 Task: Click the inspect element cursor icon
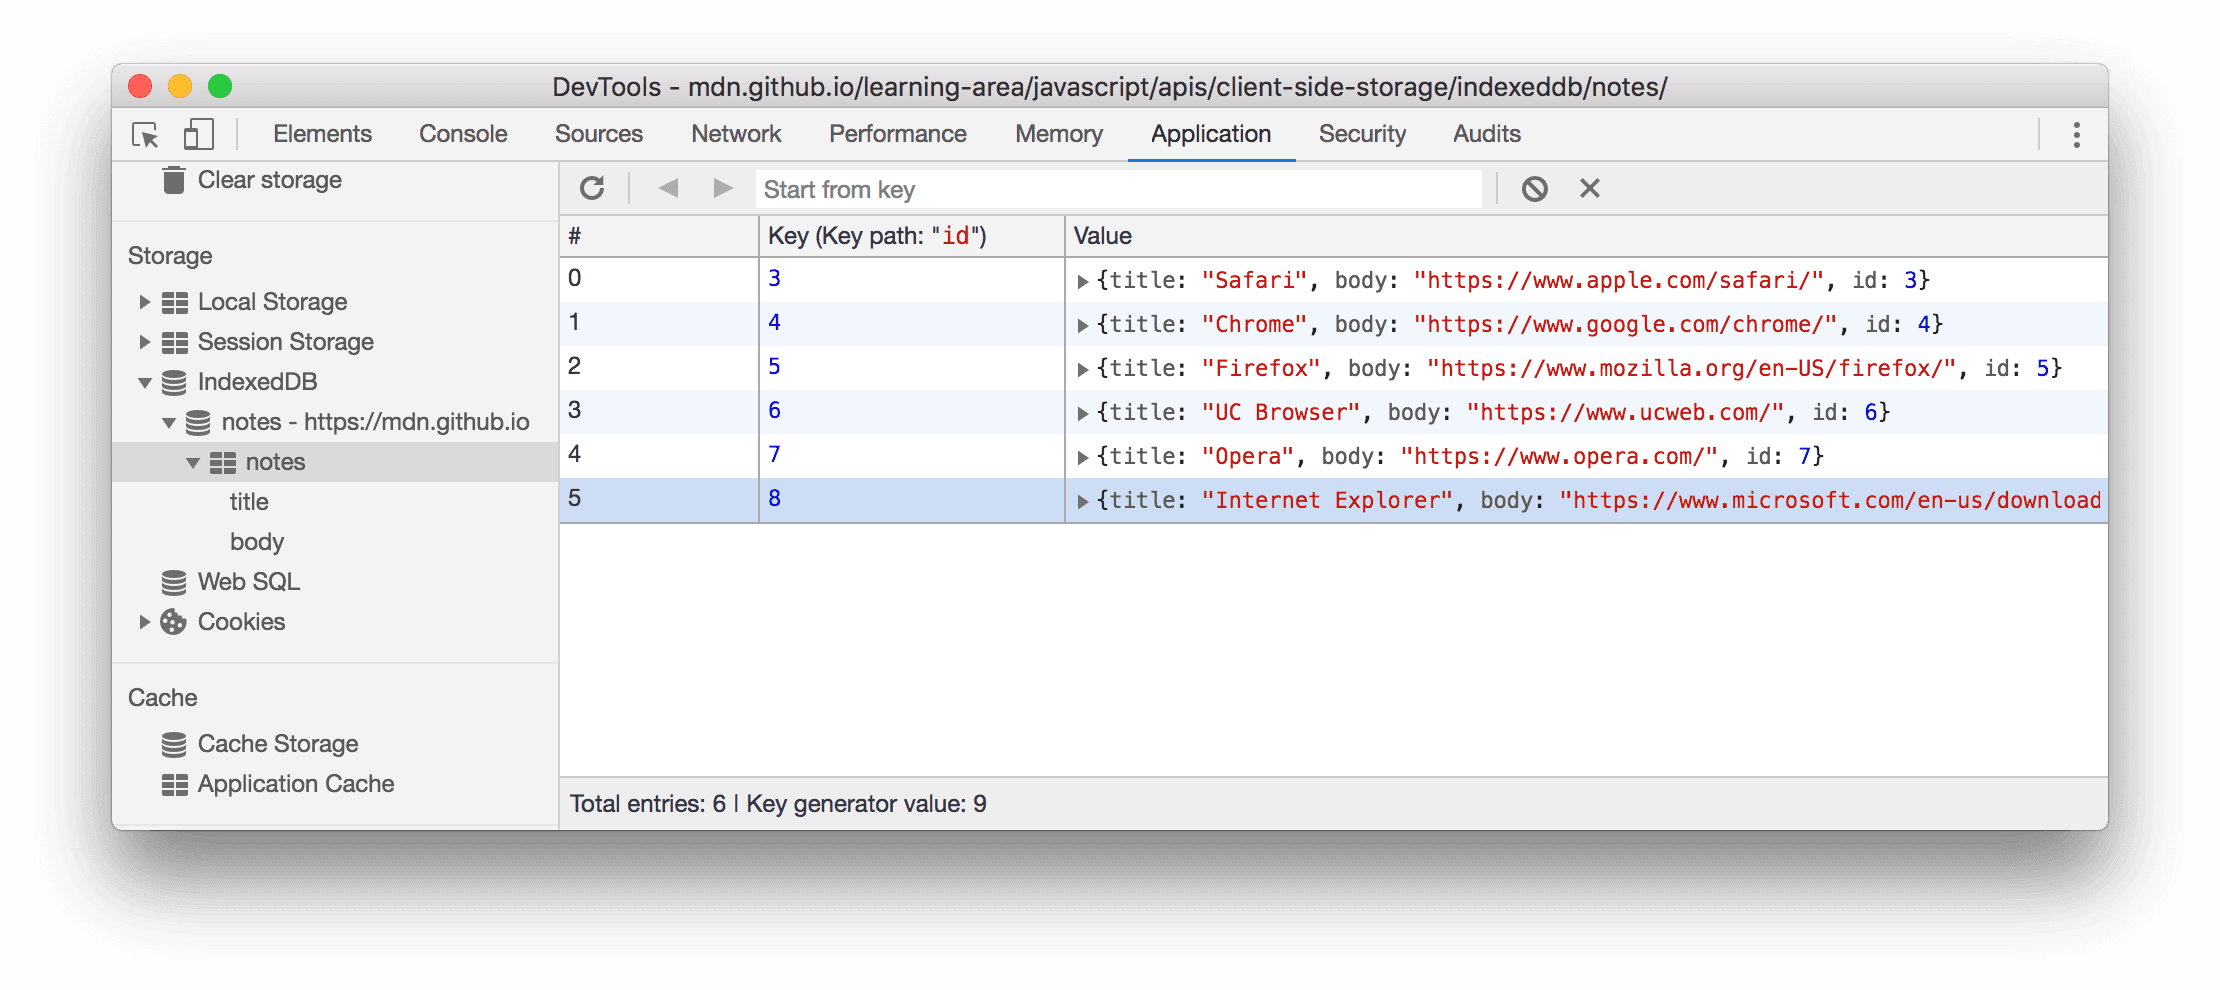coord(146,134)
